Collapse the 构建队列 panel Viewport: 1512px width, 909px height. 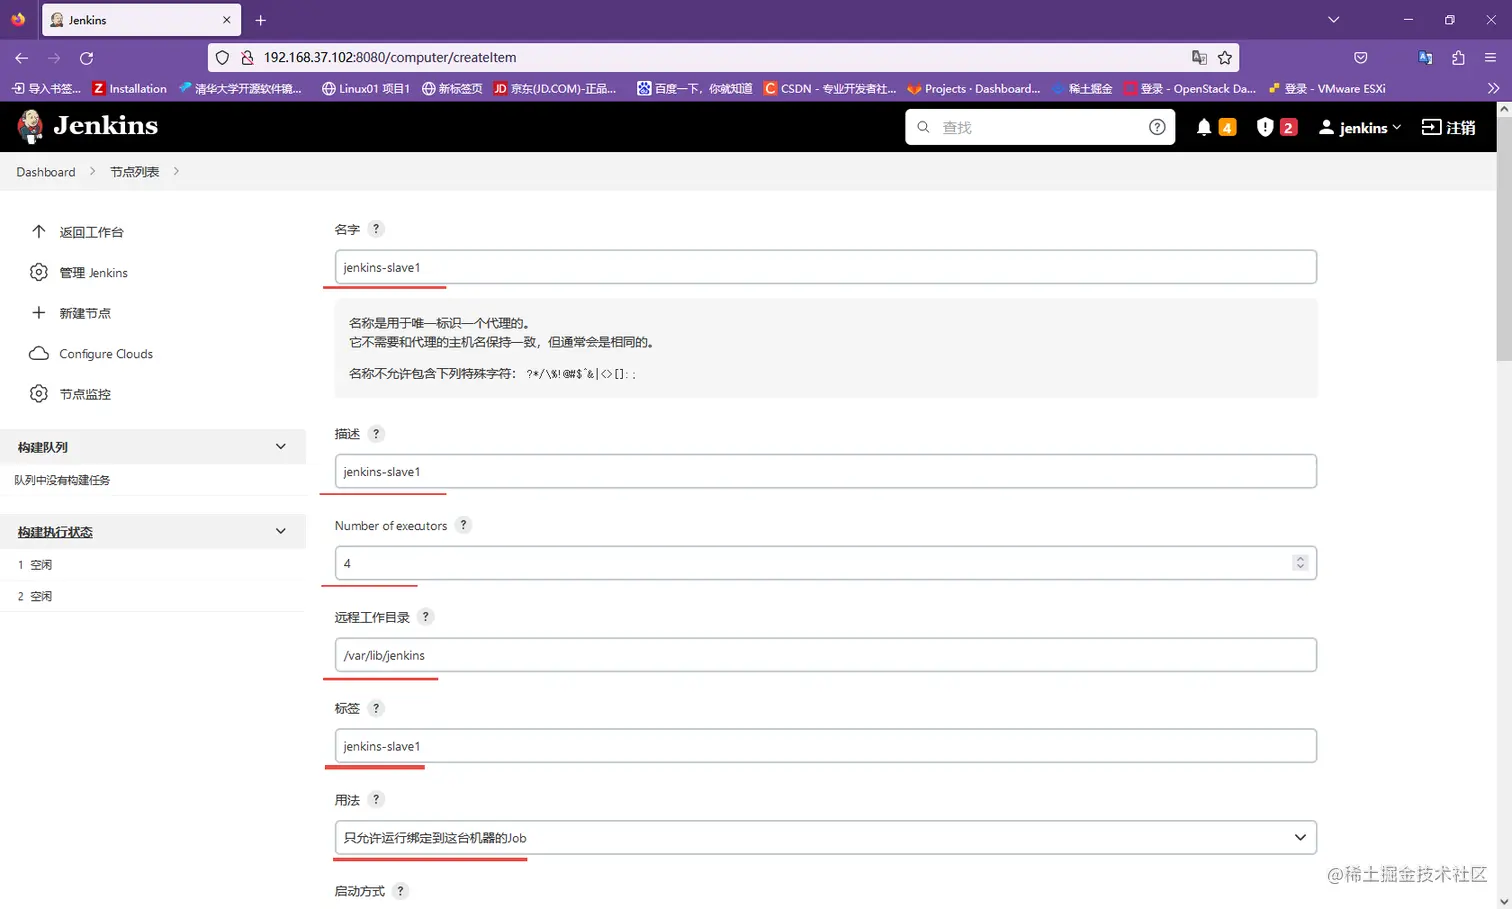pos(281,447)
